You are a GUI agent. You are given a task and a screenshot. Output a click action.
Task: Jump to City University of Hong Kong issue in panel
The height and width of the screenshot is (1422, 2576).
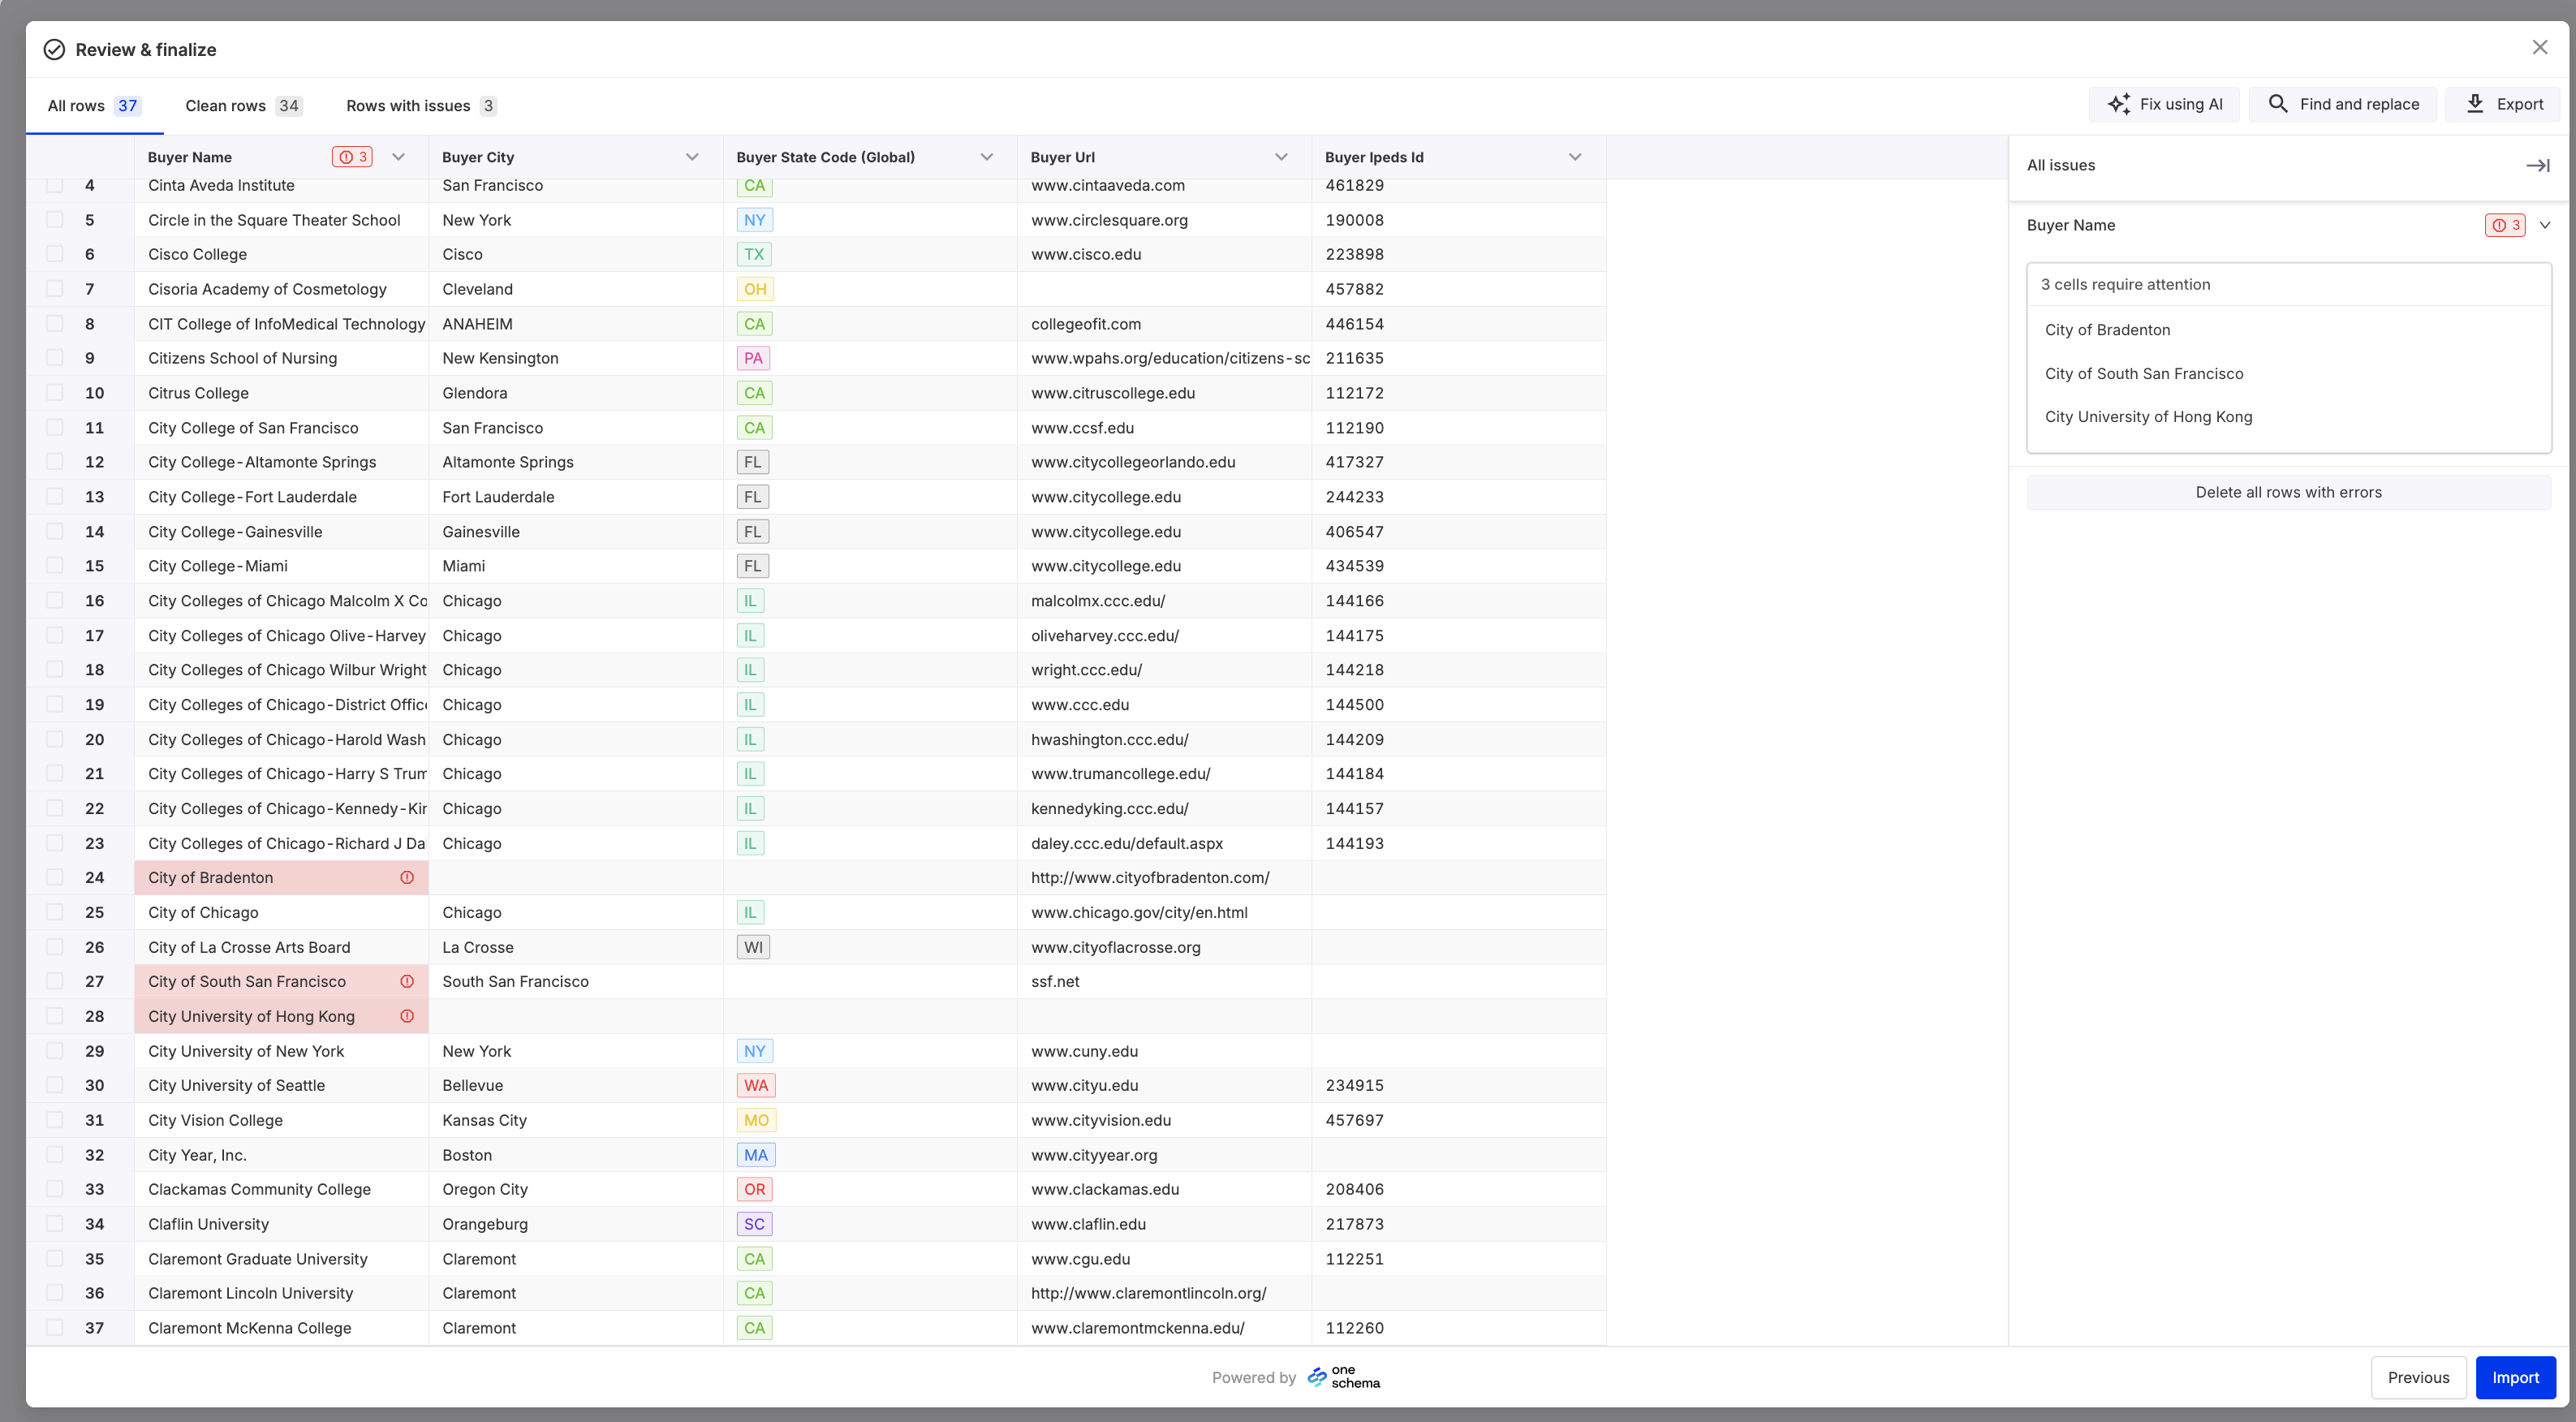coord(2148,417)
